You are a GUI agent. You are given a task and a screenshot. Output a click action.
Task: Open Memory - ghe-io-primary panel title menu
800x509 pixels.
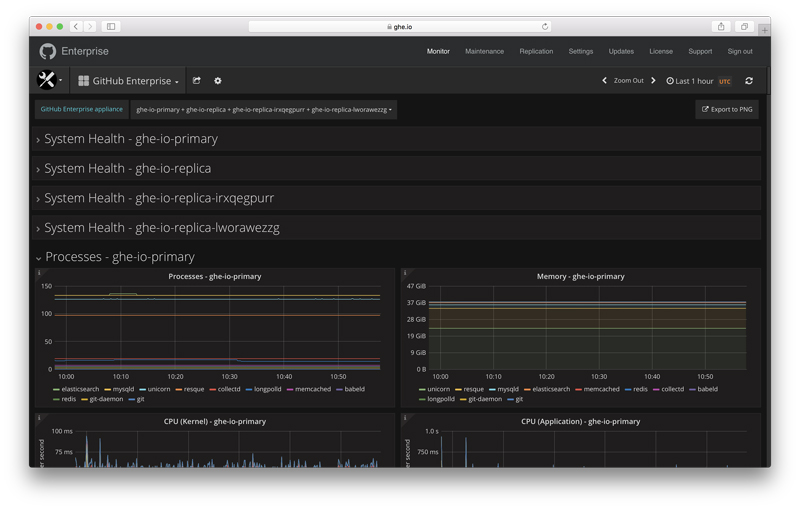pyautogui.click(x=580, y=276)
